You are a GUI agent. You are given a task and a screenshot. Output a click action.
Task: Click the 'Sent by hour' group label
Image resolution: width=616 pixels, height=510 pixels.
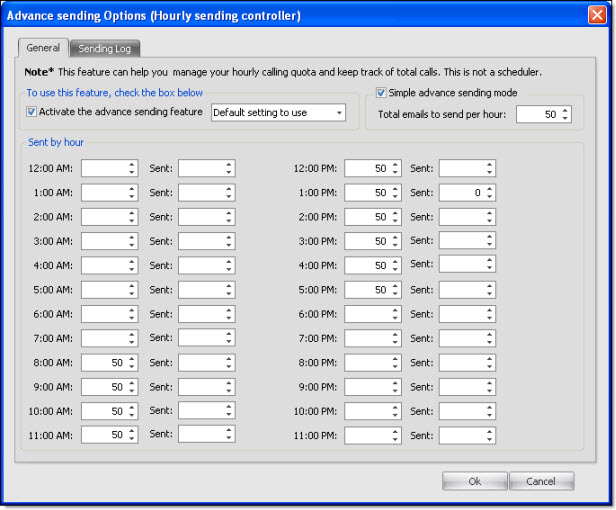pos(56,142)
